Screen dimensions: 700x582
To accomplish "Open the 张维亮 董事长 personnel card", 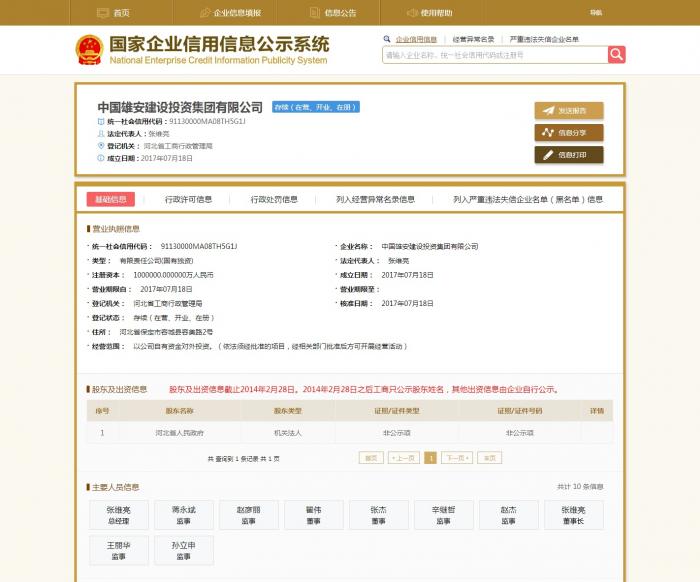I will [x=574, y=515].
